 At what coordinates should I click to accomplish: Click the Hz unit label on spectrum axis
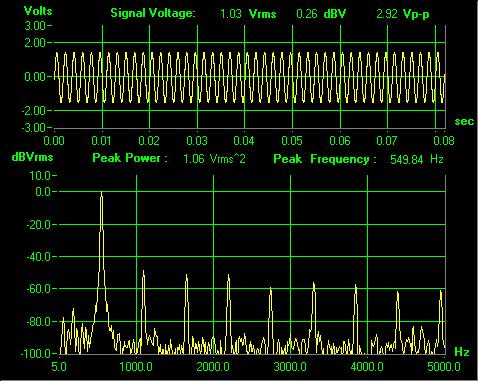(462, 352)
